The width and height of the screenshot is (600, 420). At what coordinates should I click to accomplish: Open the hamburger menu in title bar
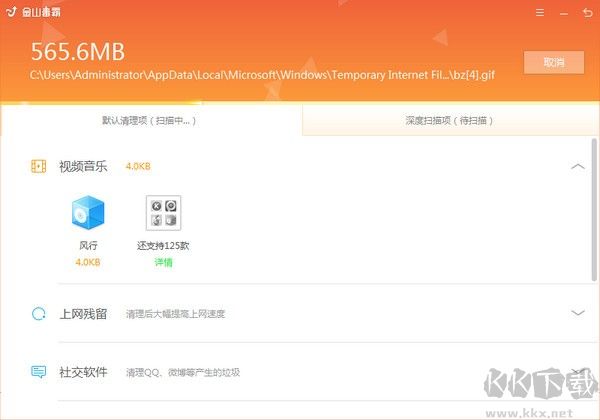(540, 13)
